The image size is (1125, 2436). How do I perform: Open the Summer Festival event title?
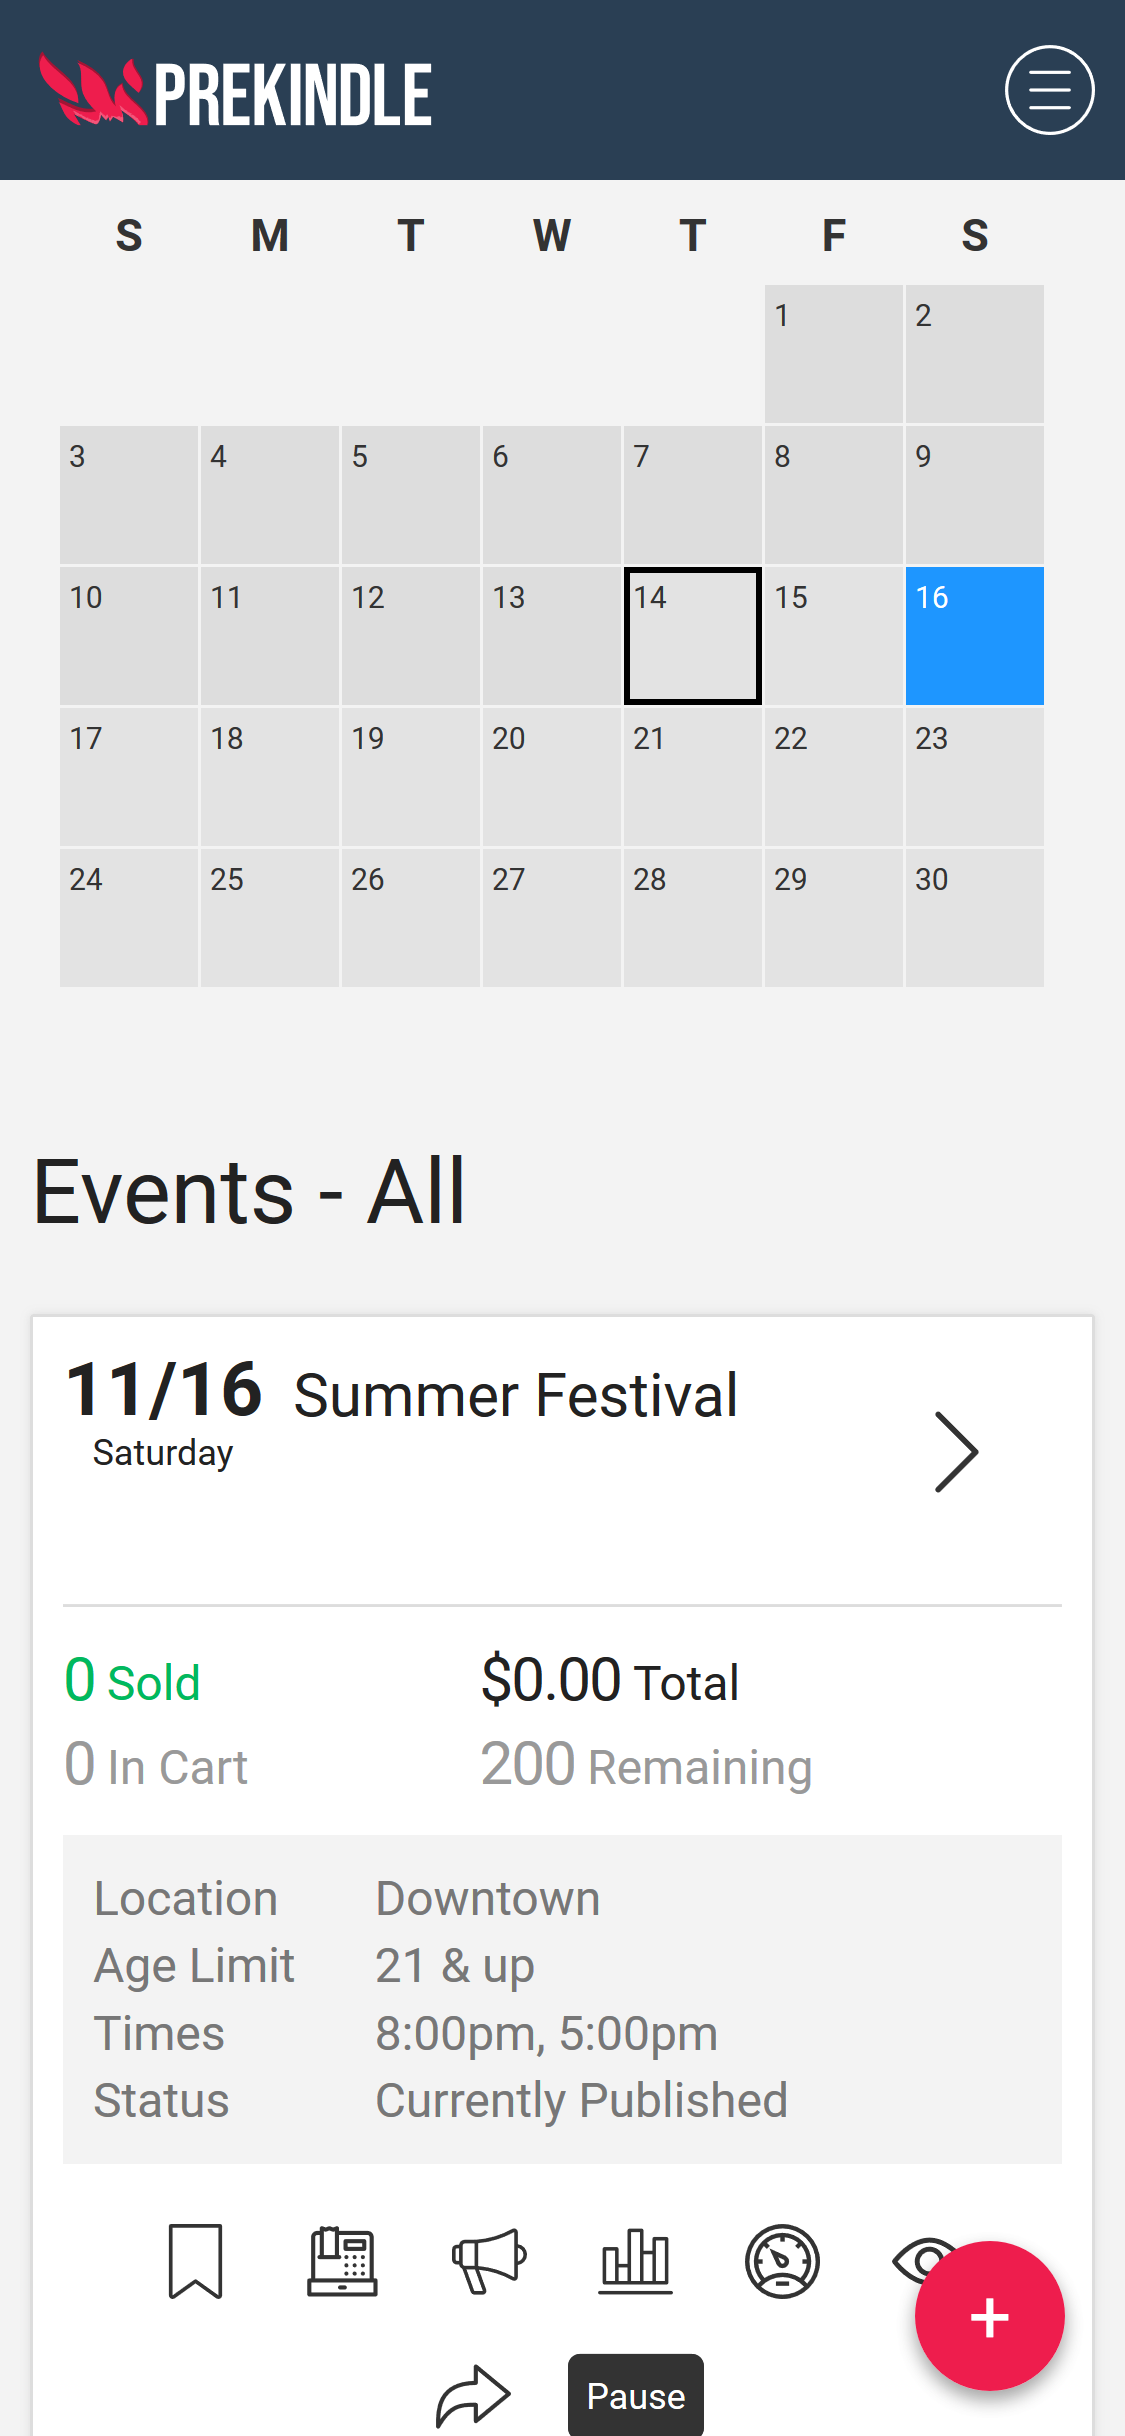516,1395
